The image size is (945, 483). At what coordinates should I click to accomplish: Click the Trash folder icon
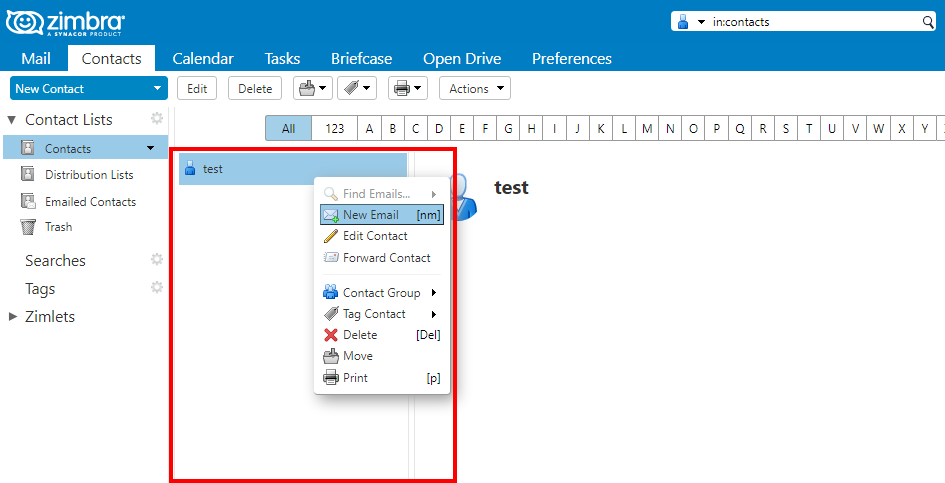[x=28, y=227]
